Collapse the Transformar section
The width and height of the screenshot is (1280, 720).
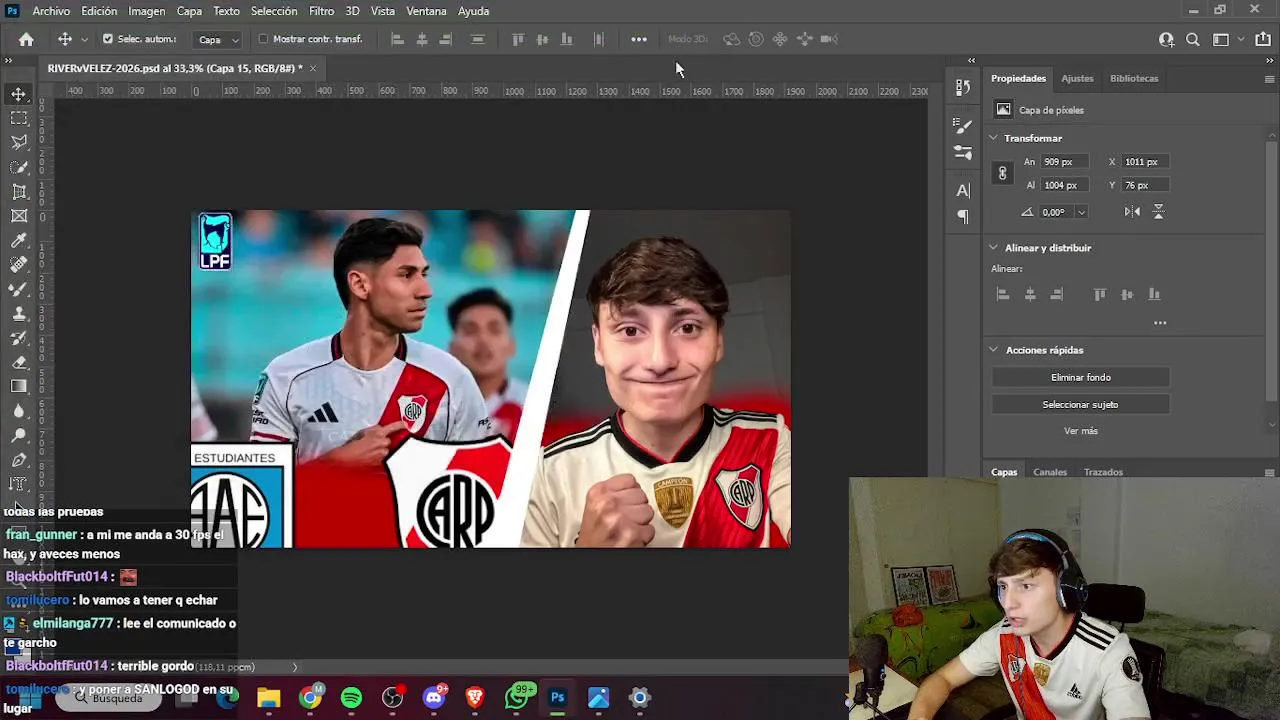[x=993, y=138]
